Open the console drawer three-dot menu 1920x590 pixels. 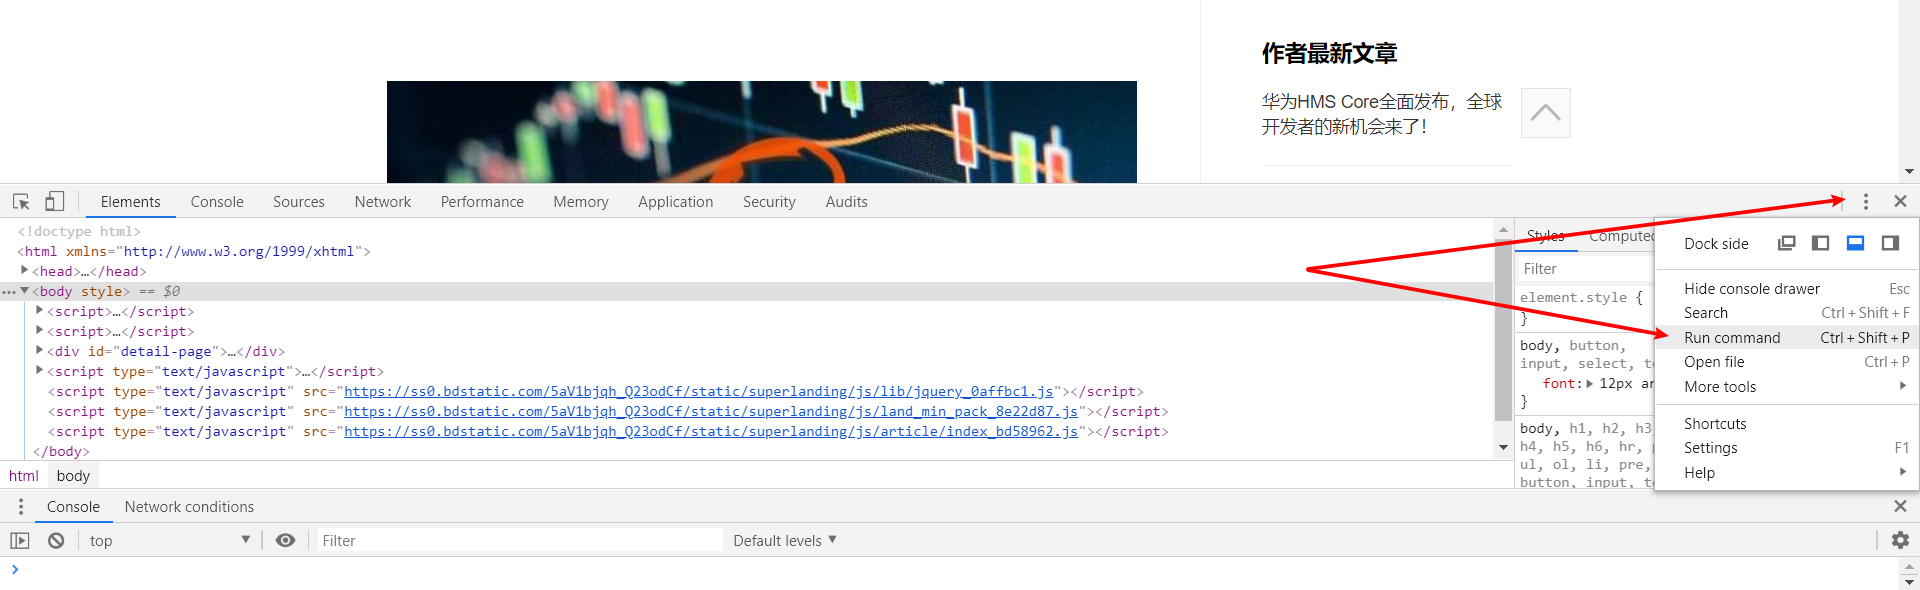click(x=21, y=507)
